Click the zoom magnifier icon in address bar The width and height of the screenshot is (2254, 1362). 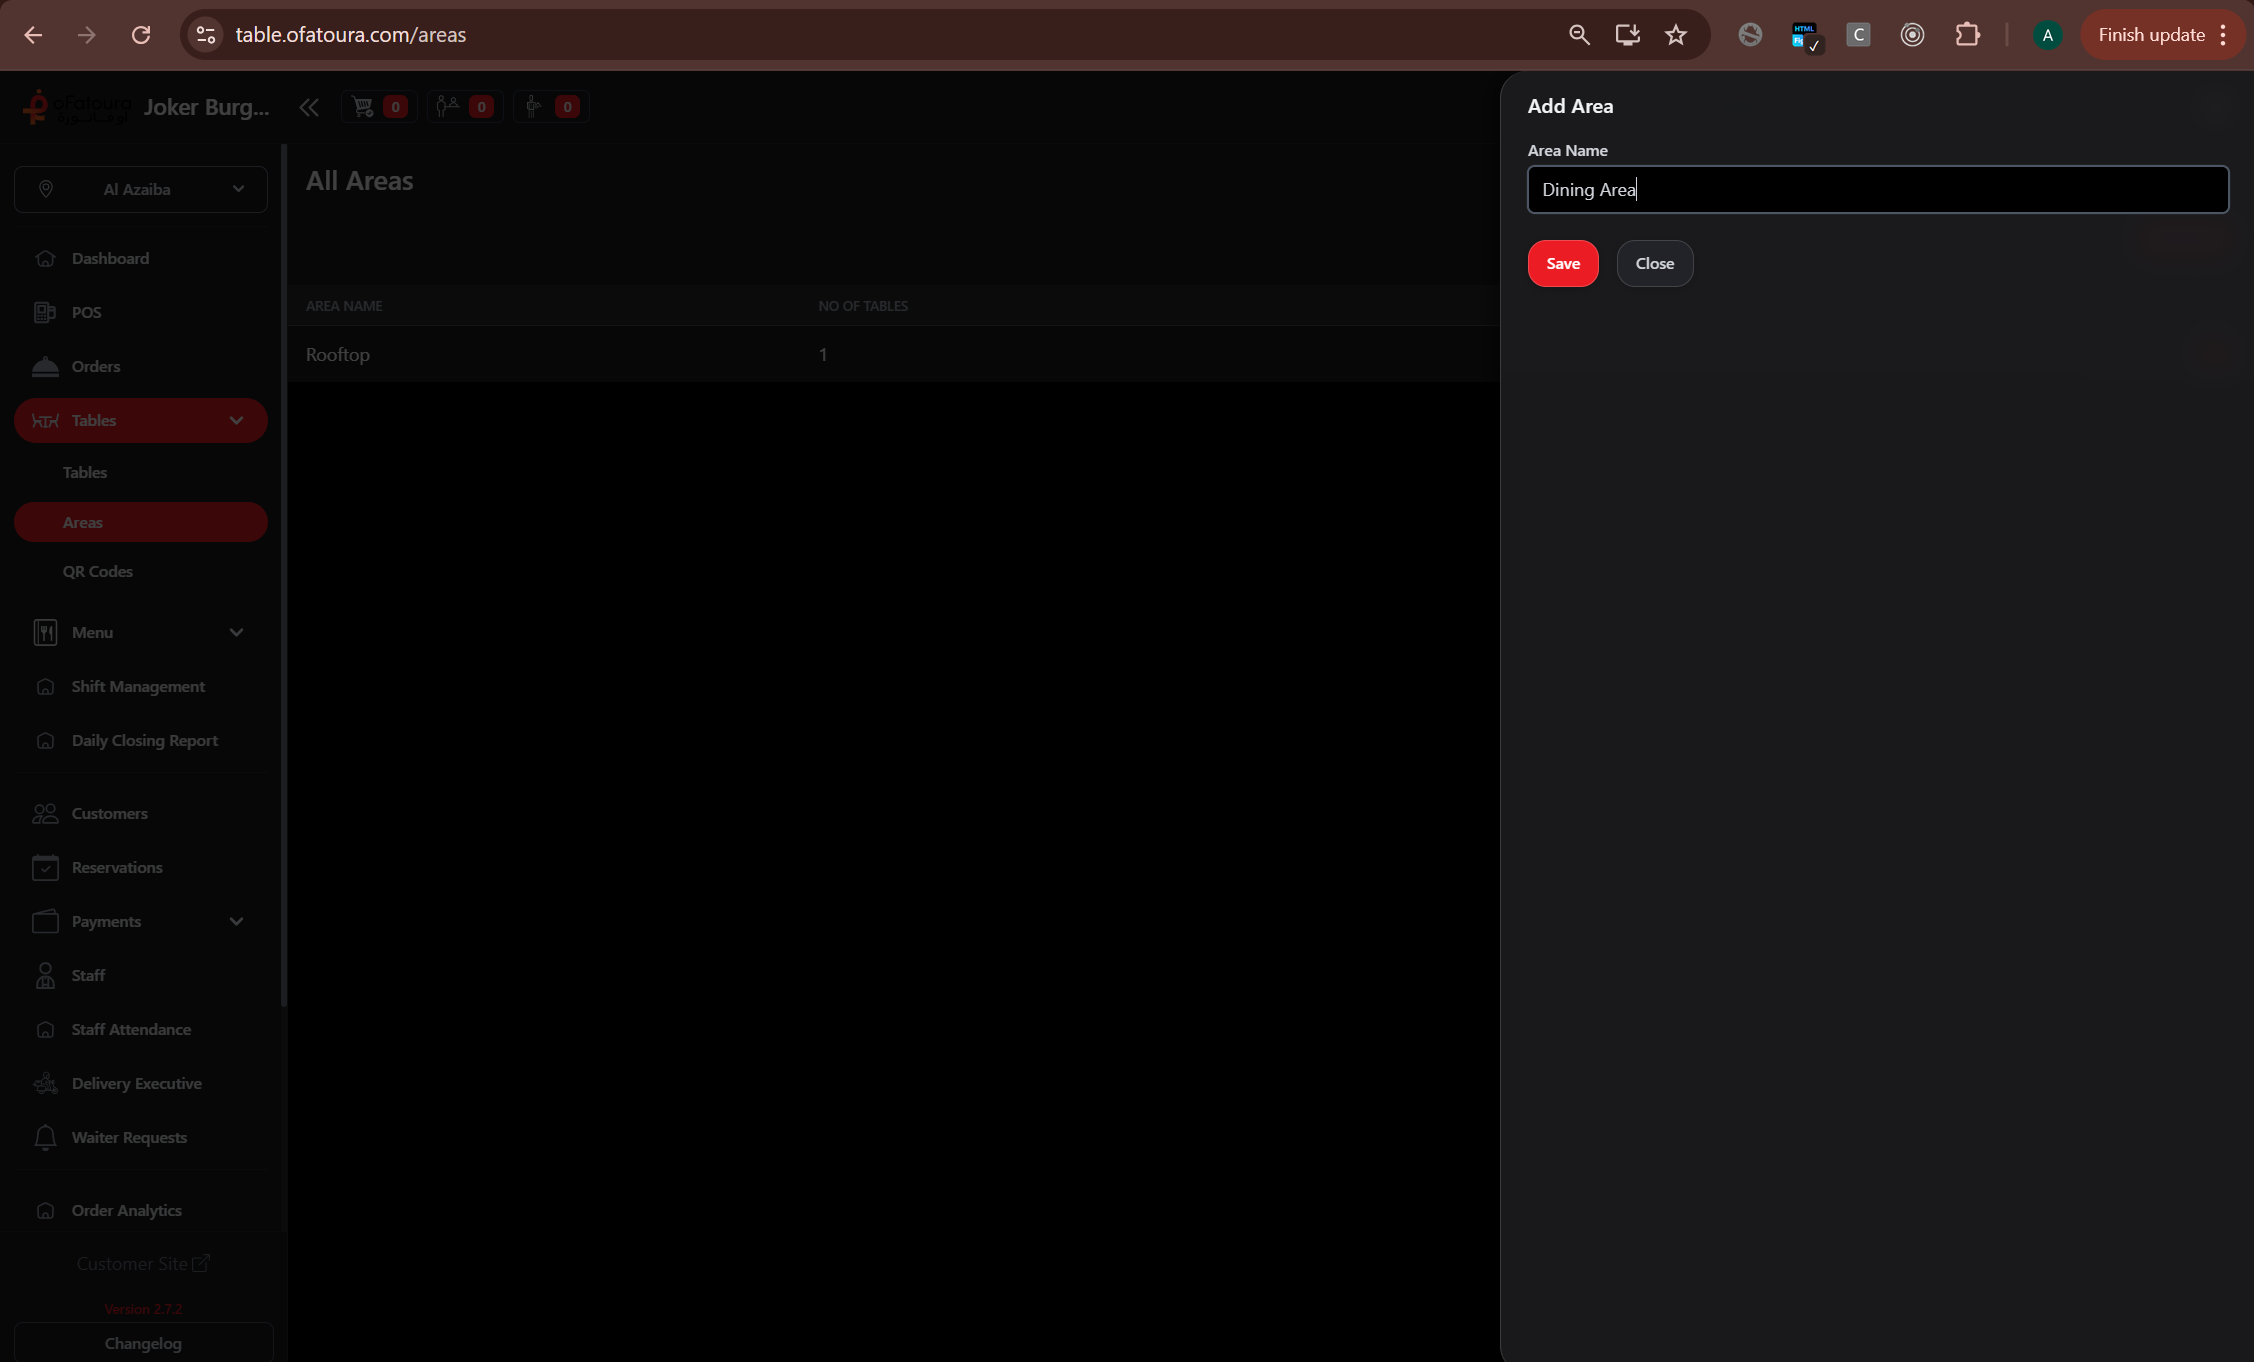[1579, 35]
